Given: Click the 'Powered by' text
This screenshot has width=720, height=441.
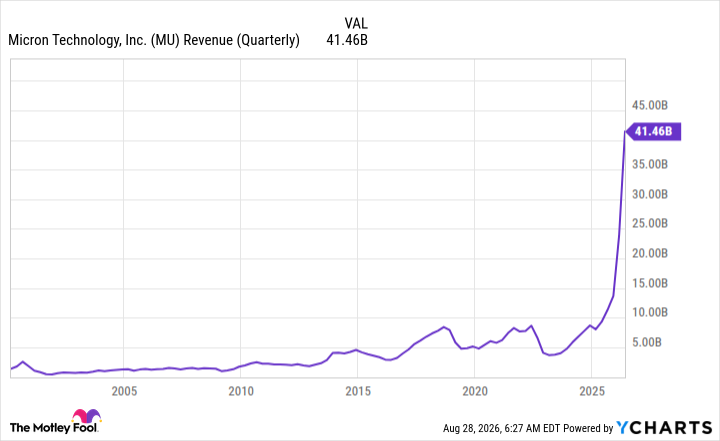Looking at the screenshot, I should pos(588,428).
